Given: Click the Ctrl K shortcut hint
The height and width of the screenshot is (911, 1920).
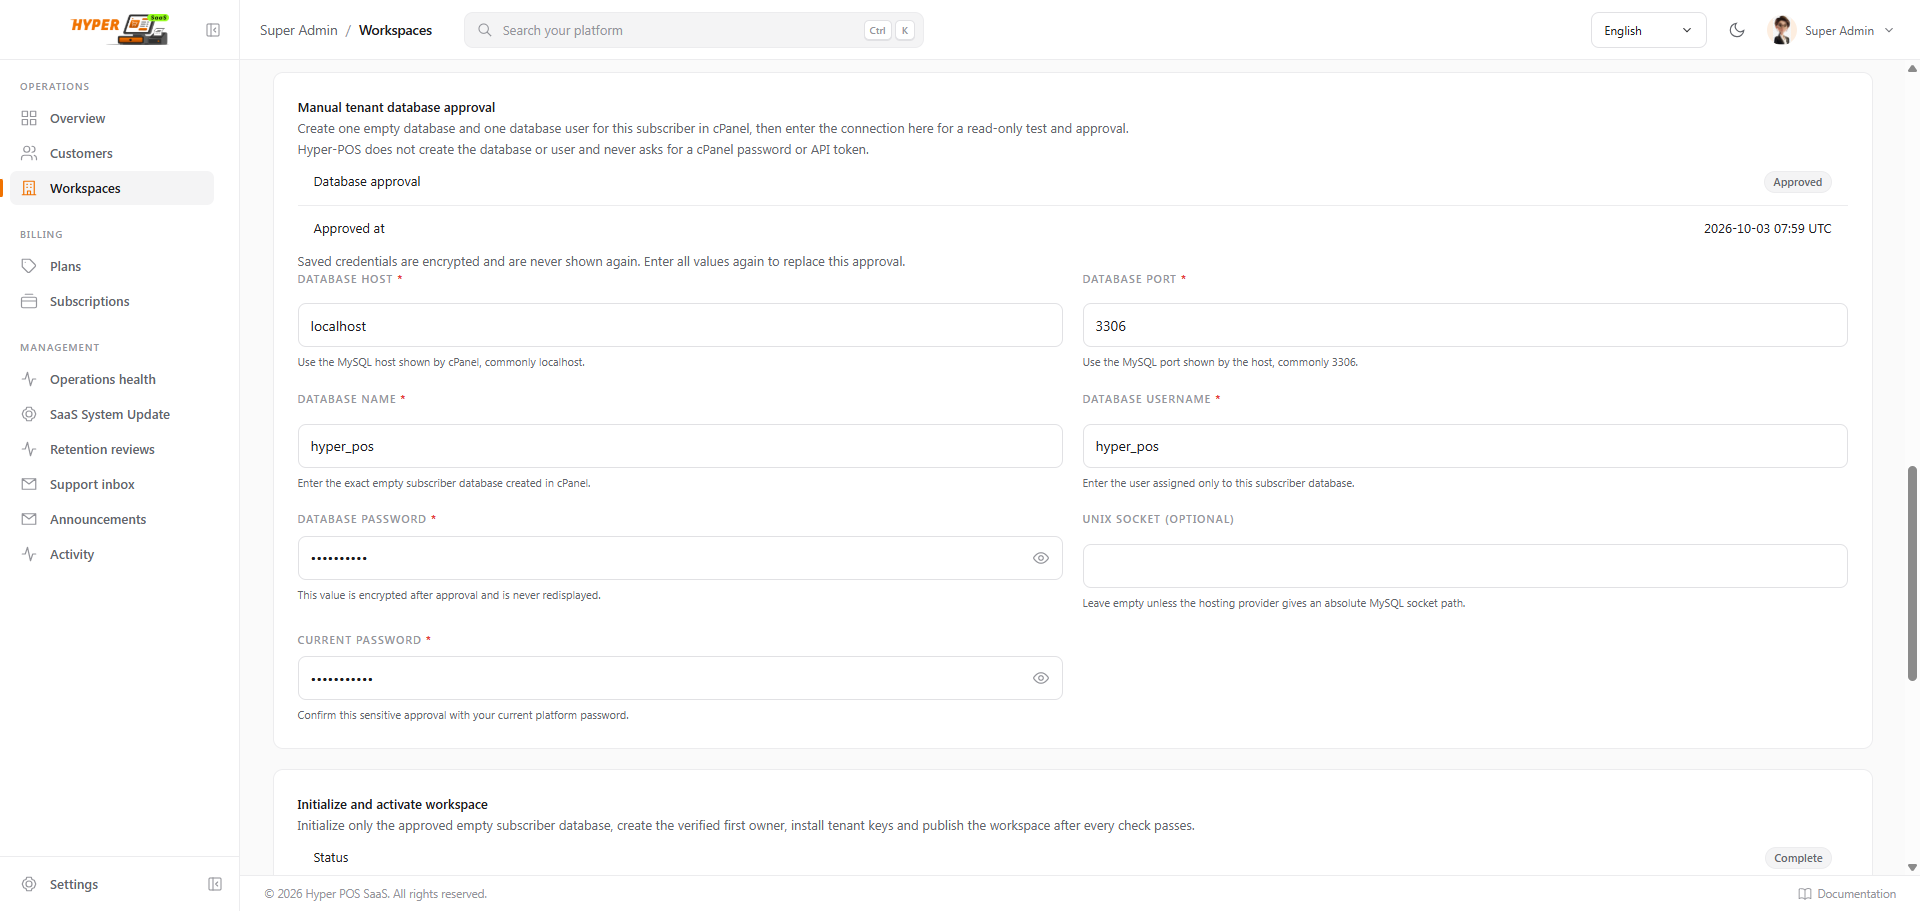Looking at the screenshot, I should (x=889, y=30).
